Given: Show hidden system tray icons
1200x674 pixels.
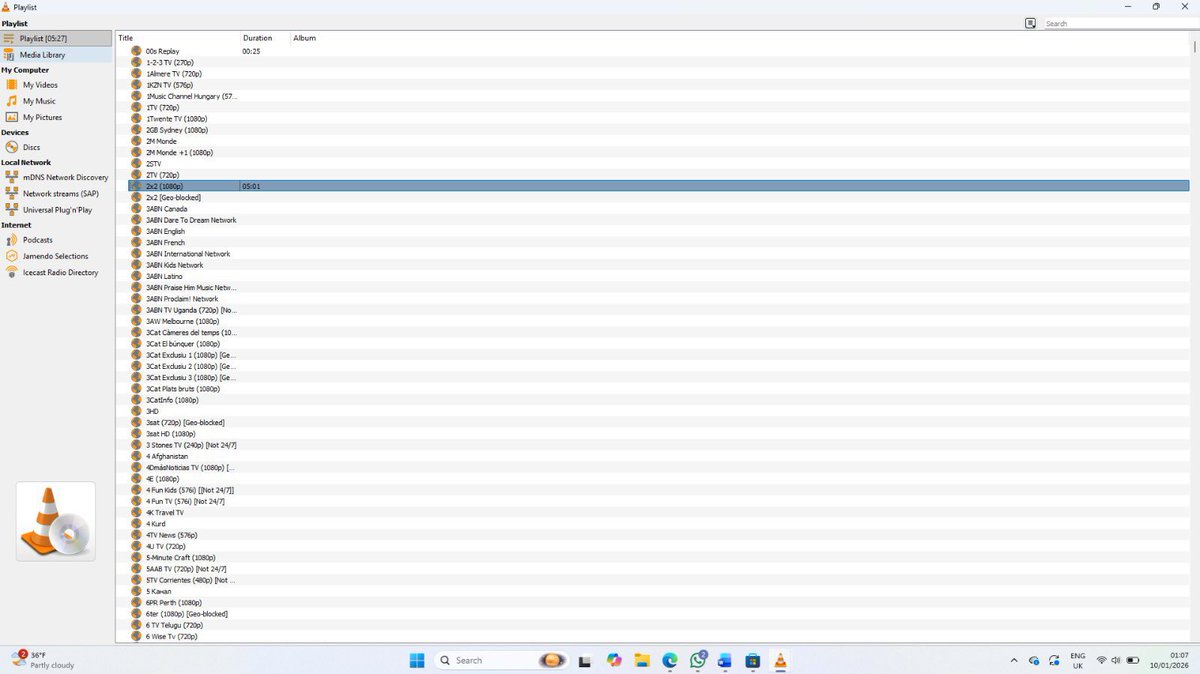Looking at the screenshot, I should pos(1014,660).
